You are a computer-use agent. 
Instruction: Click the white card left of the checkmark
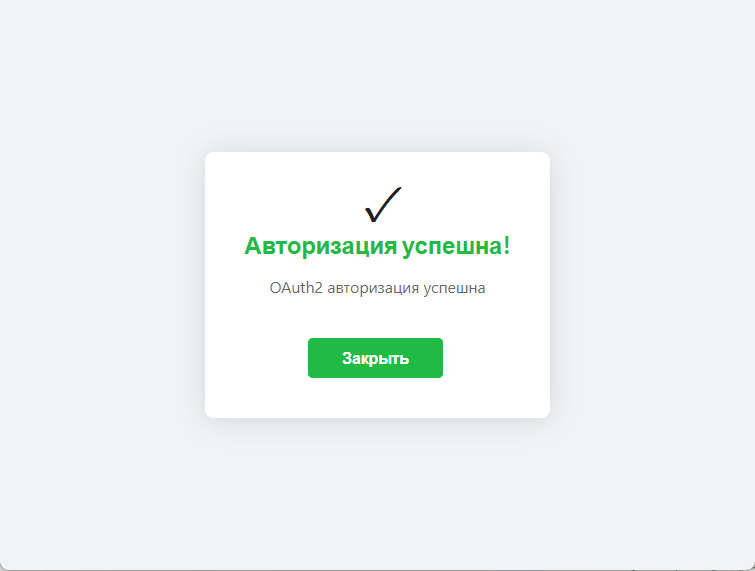tap(284, 205)
